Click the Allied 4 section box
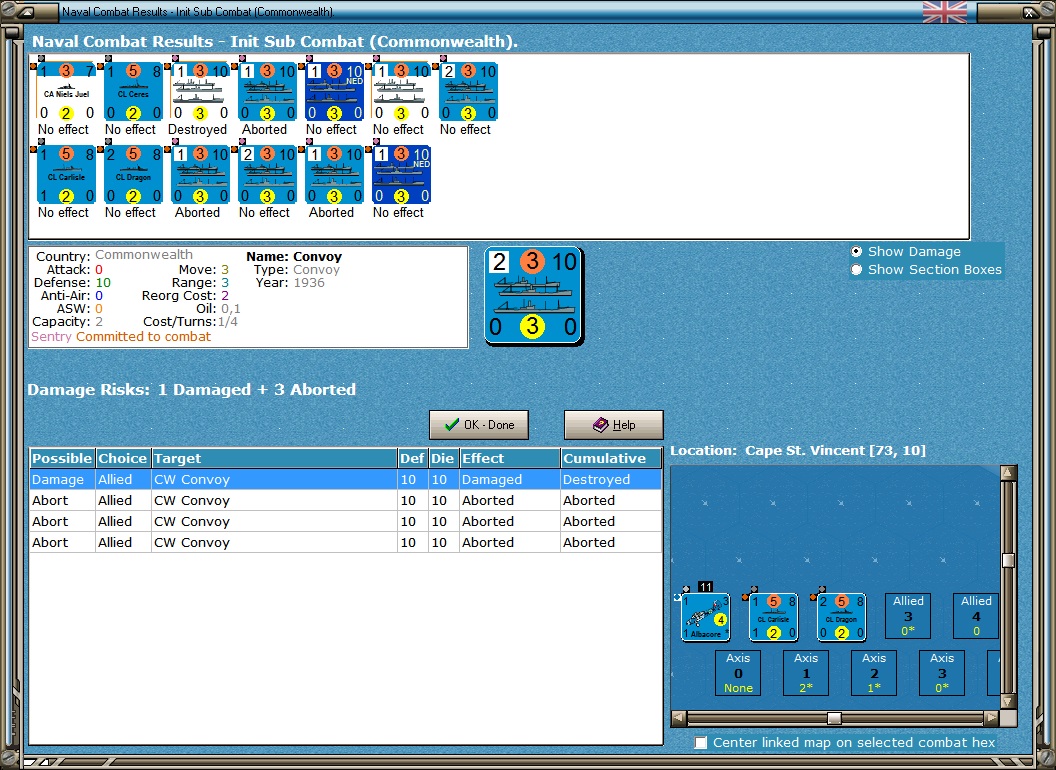1056x770 pixels. [x=975, y=616]
